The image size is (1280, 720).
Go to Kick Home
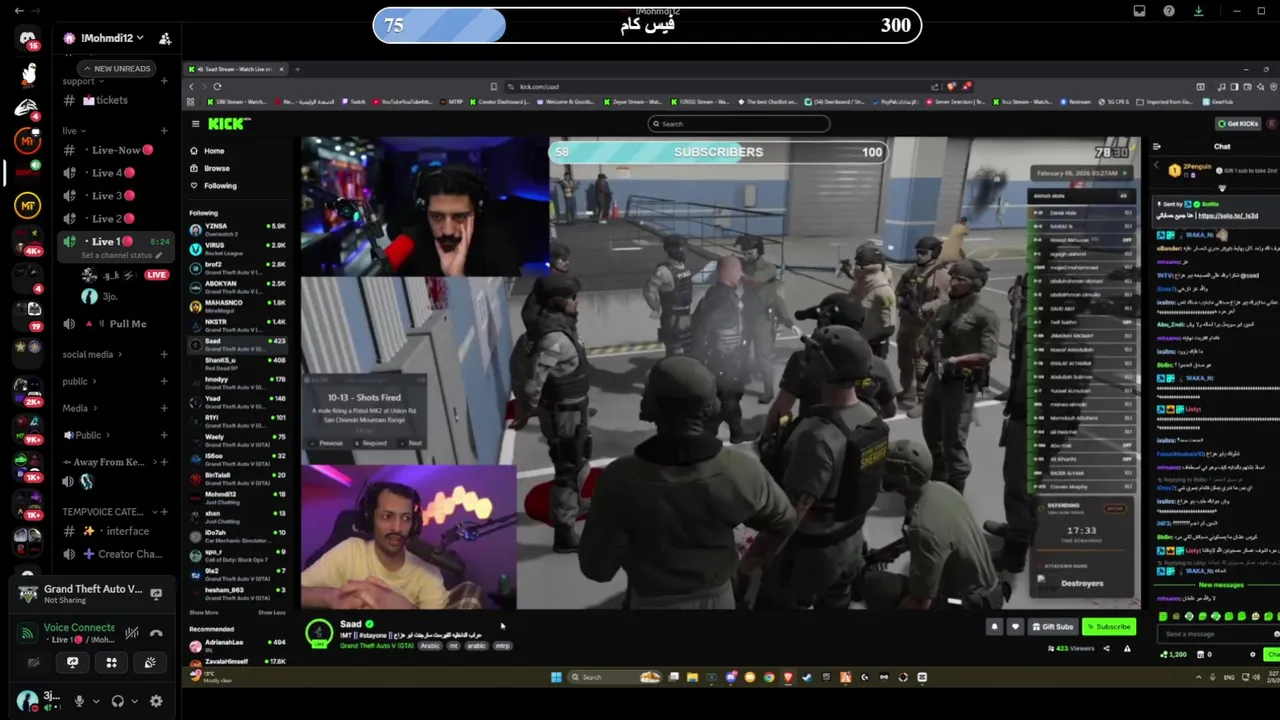[x=207, y=151]
